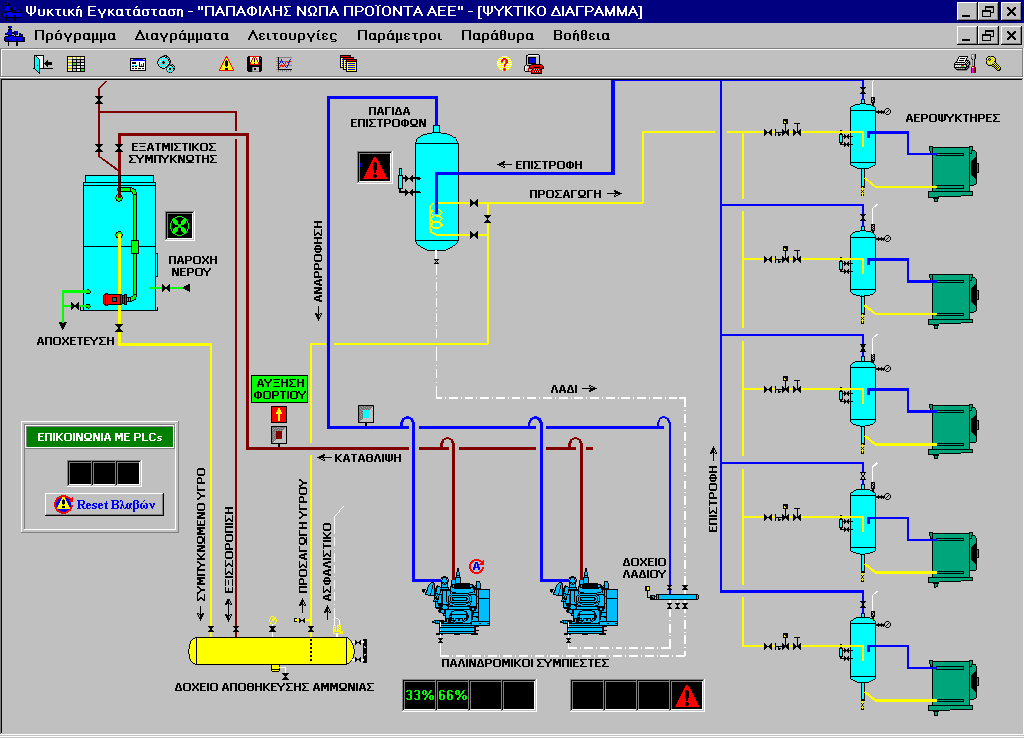Expand the Λειτουργίες menu
The image size is (1024, 738).
(292, 35)
